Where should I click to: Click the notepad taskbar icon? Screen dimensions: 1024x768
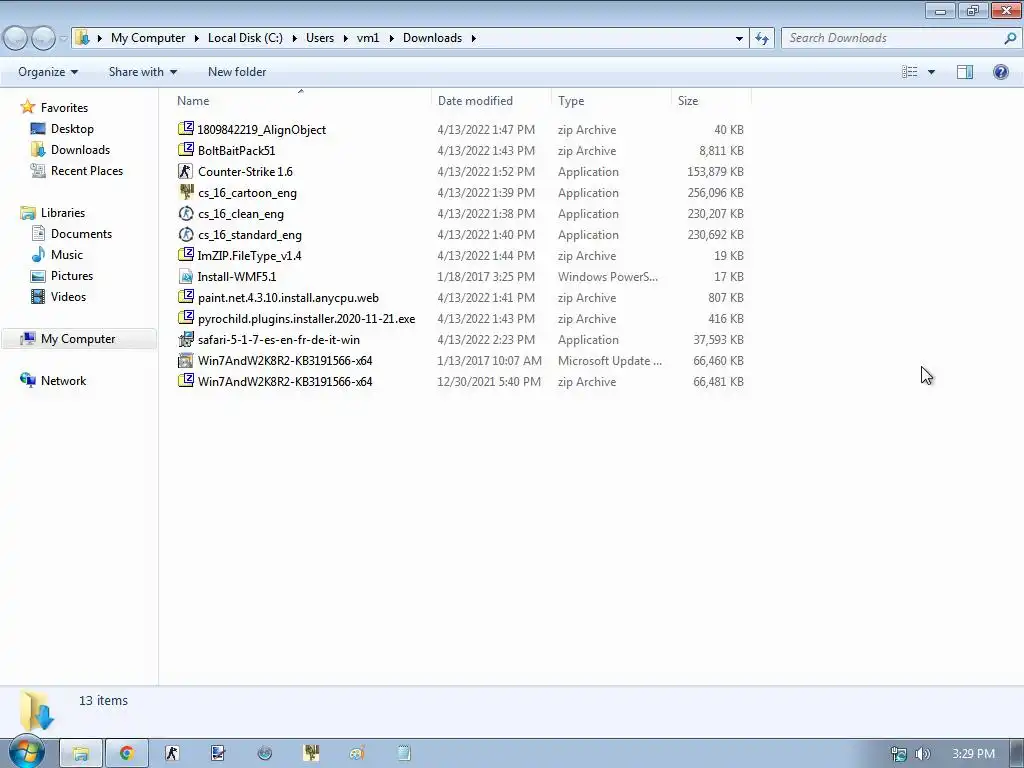(404, 754)
